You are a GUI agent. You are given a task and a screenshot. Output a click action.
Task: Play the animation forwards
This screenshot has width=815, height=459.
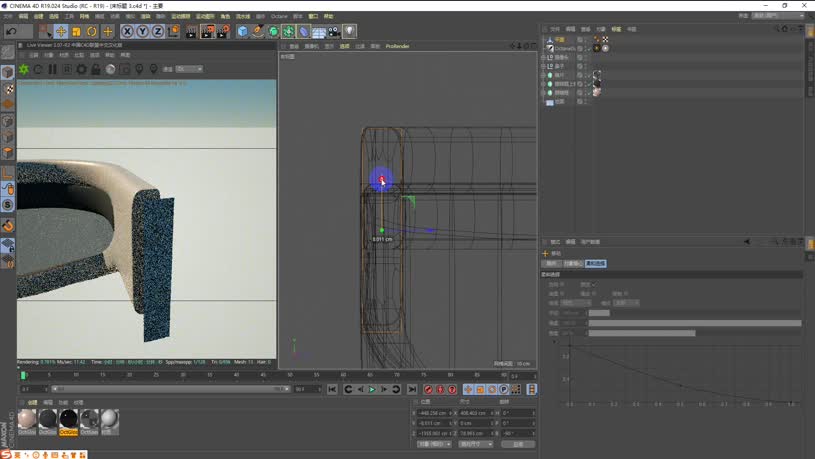pos(372,389)
